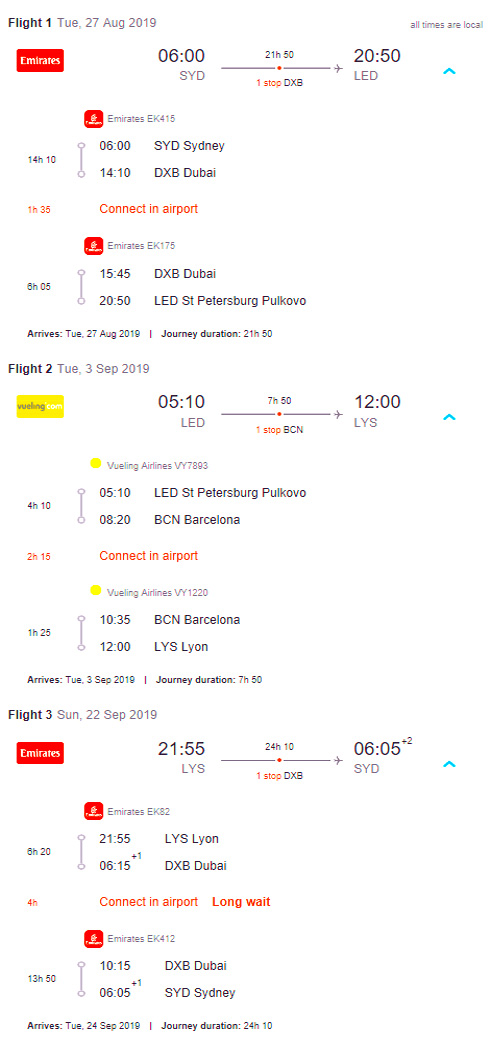Click the red "Long wait" warning text
Screen dimensions: 491x1050
pos(241,902)
